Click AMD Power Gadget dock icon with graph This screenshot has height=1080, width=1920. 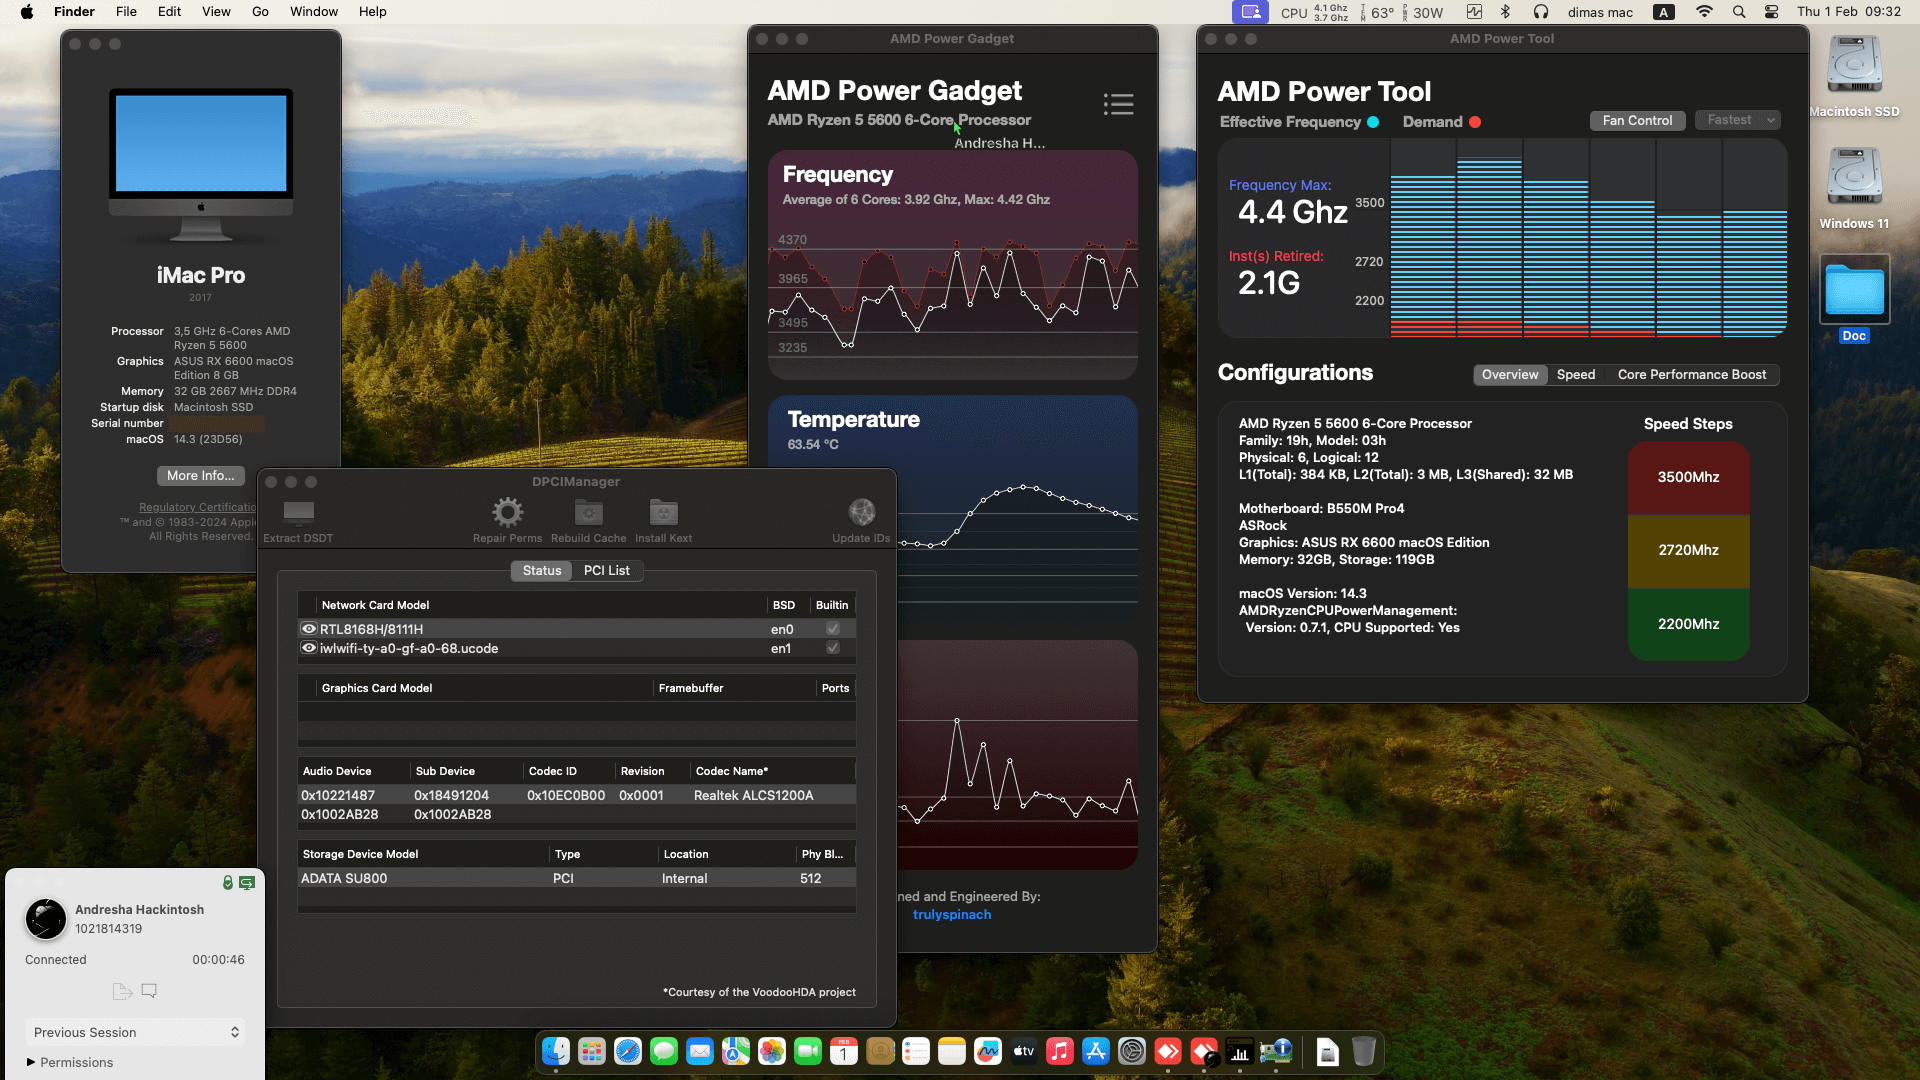click(1240, 1051)
